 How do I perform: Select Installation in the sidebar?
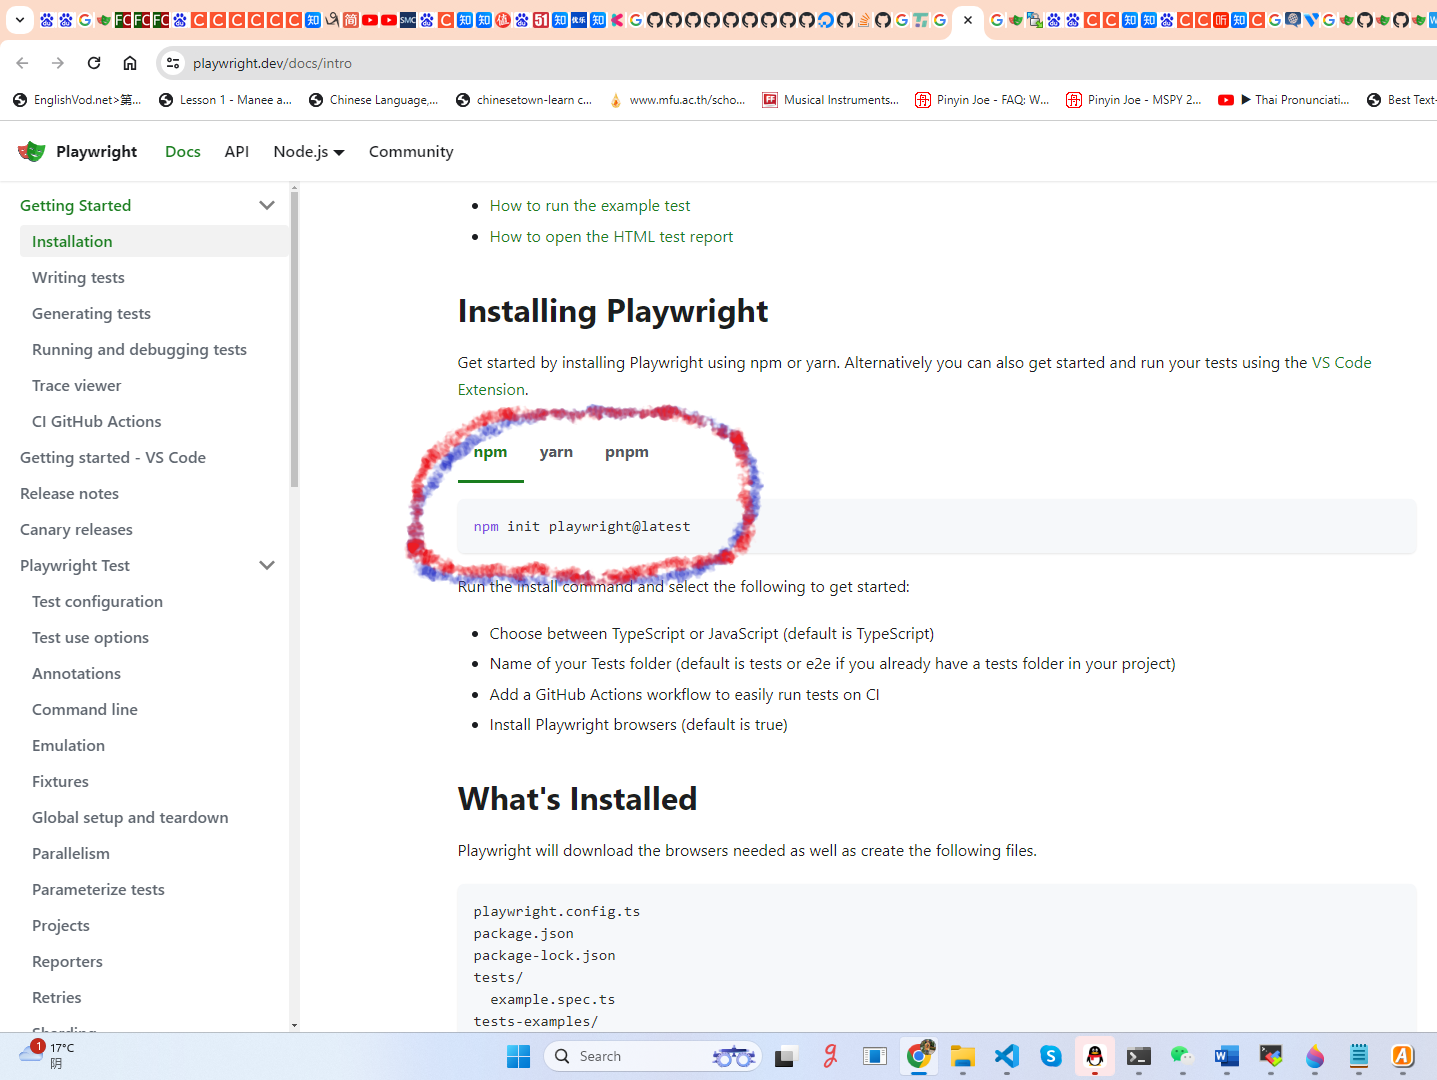pyautogui.click(x=154, y=241)
